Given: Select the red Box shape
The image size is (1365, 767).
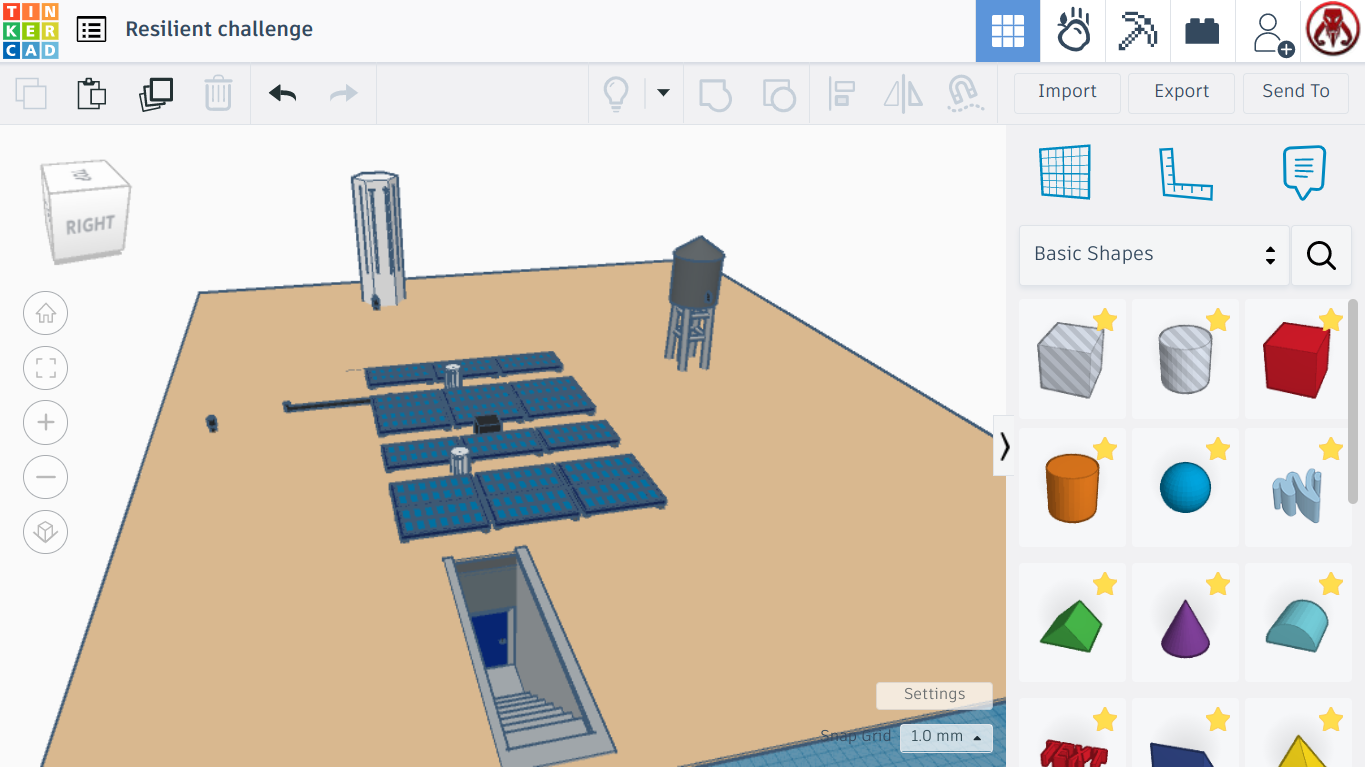Looking at the screenshot, I should [x=1298, y=358].
